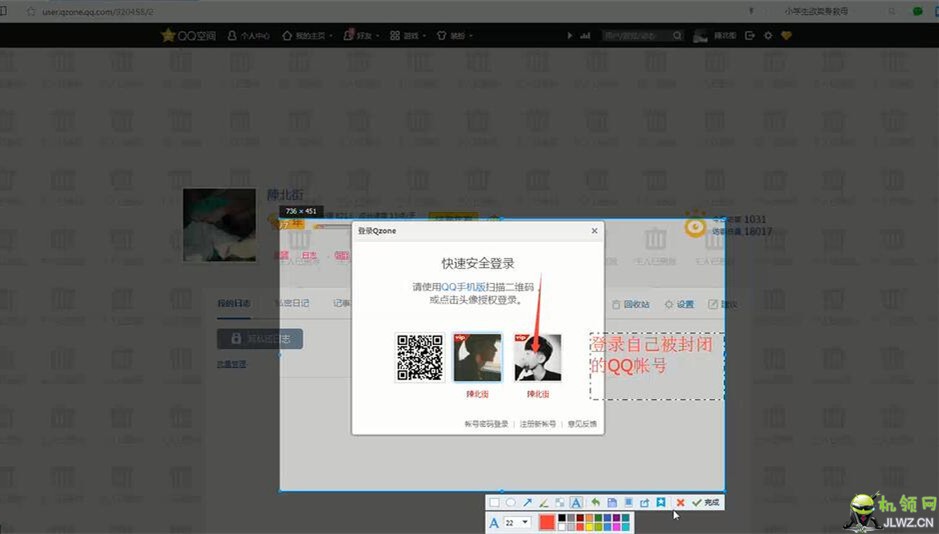Click the logout exit icon in navbar
Image resolution: width=939 pixels, height=534 pixels.
tap(750, 36)
